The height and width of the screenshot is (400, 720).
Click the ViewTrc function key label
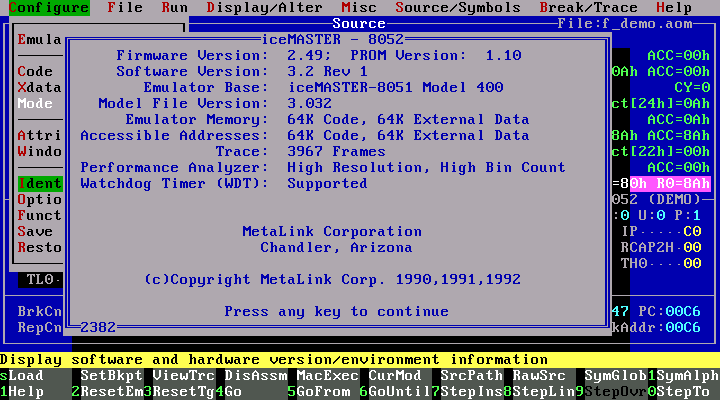[x=184, y=376]
